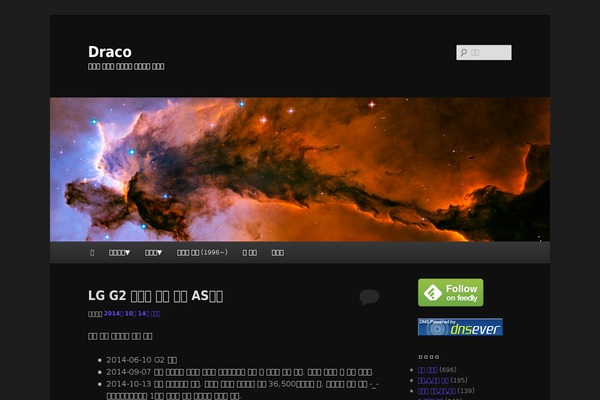Viewport: 600px width, 400px height.
Task: Expand the second dropdown menu with arrow
Action: click(153, 253)
